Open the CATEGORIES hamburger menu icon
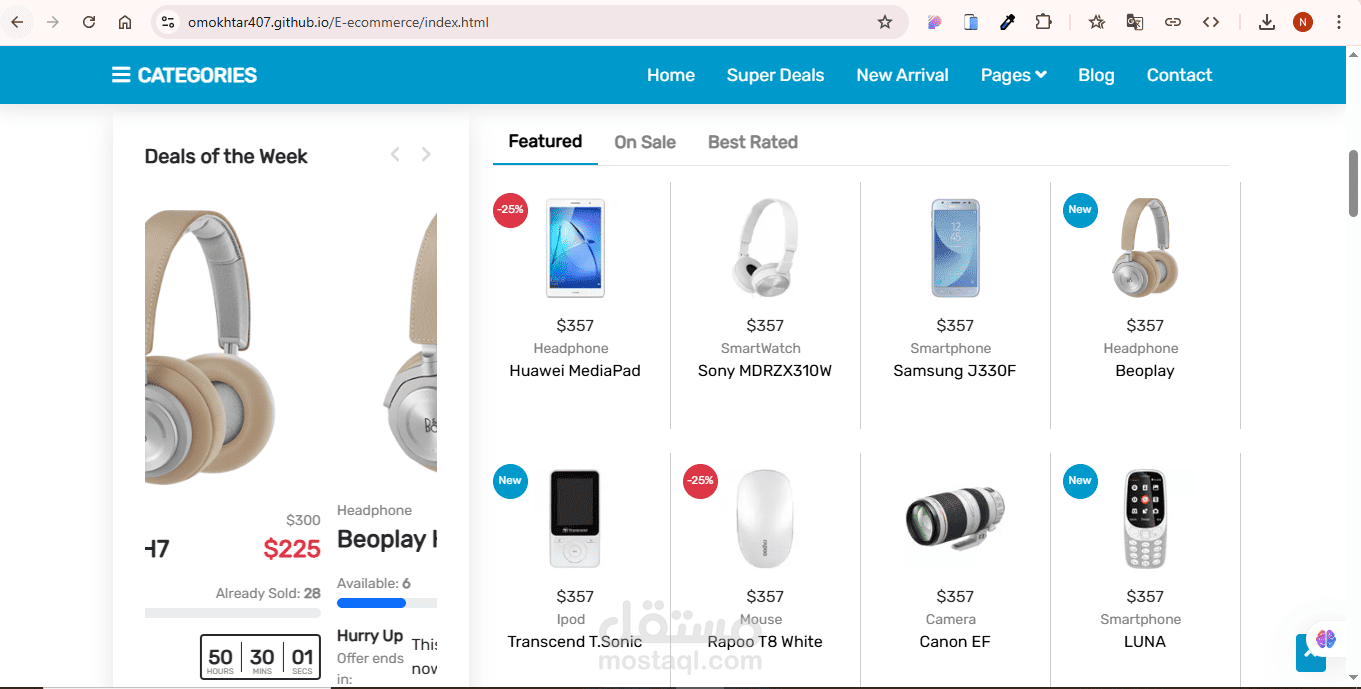 pos(121,75)
